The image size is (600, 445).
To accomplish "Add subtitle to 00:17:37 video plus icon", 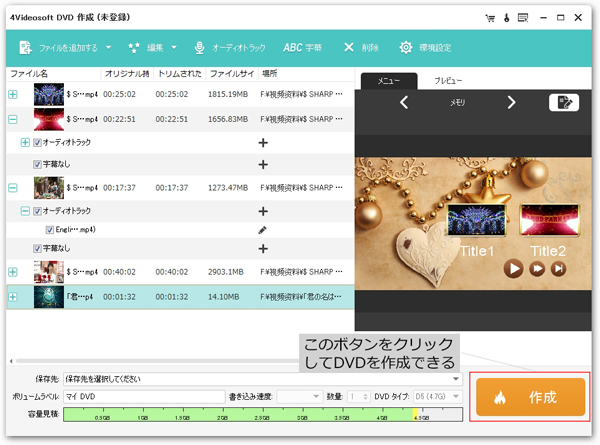I will pyautogui.click(x=263, y=249).
